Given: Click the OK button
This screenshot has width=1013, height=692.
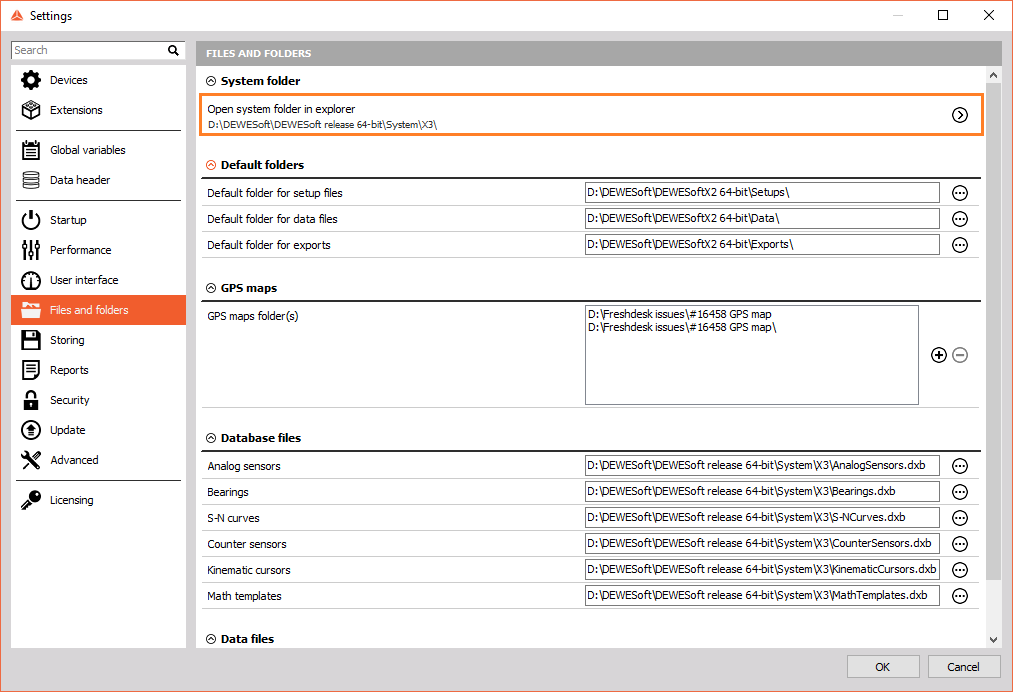Looking at the screenshot, I should pos(883,667).
